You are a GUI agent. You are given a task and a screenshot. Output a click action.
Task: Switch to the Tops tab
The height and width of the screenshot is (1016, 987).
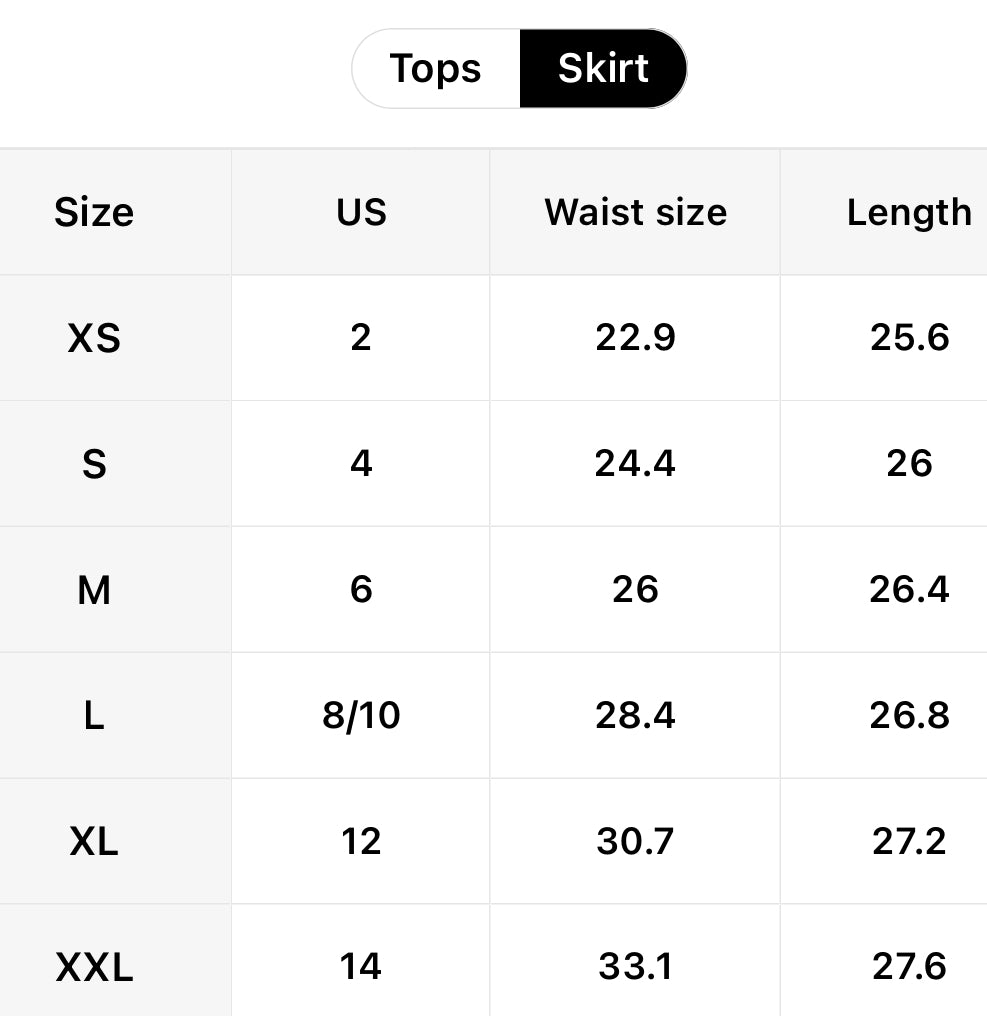coord(434,68)
